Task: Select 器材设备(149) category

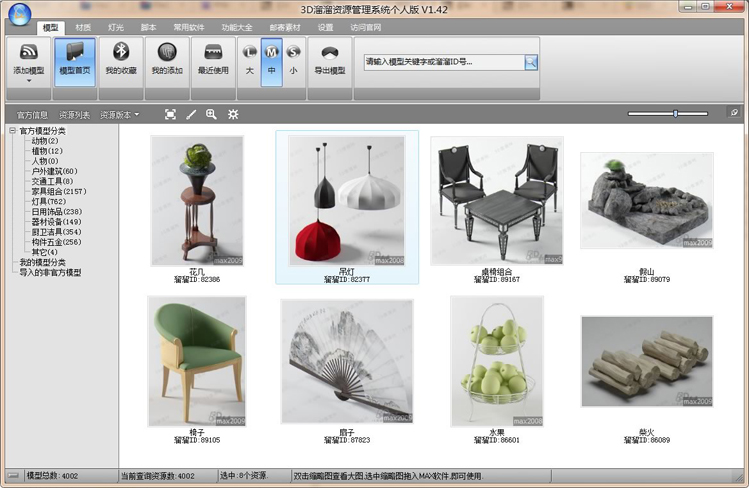Action: coord(56,222)
